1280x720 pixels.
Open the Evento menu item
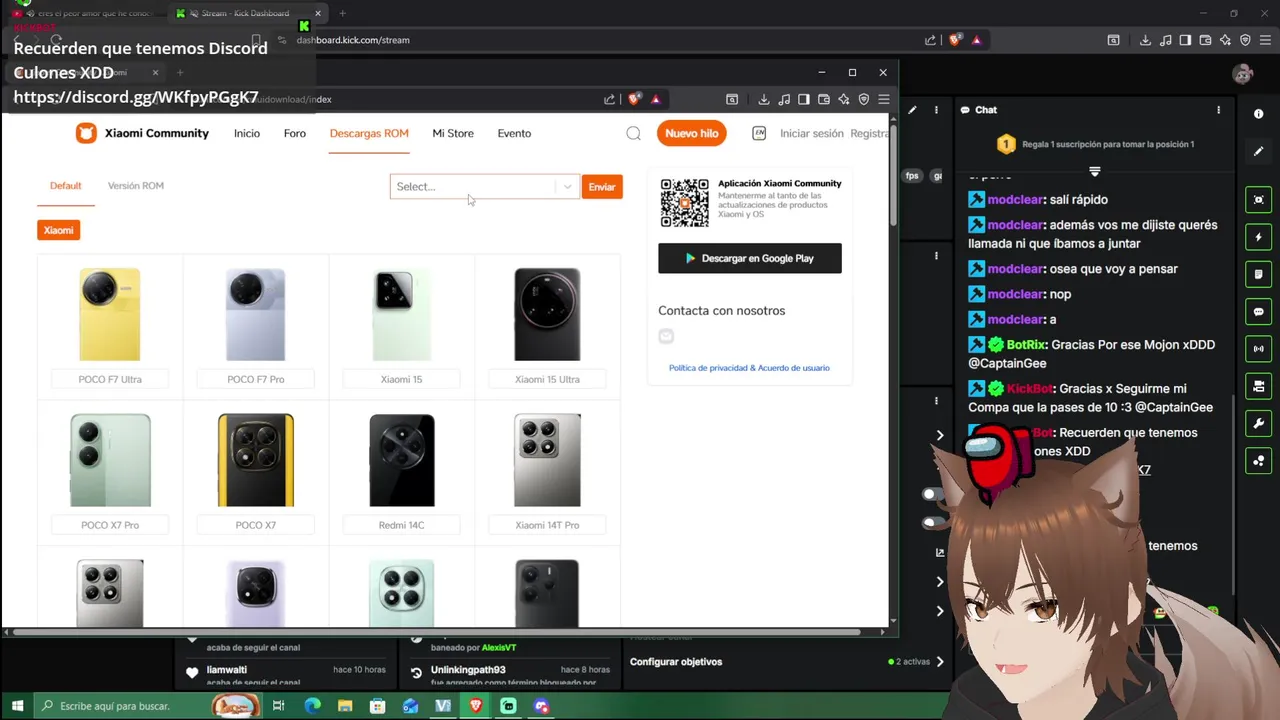pos(514,133)
